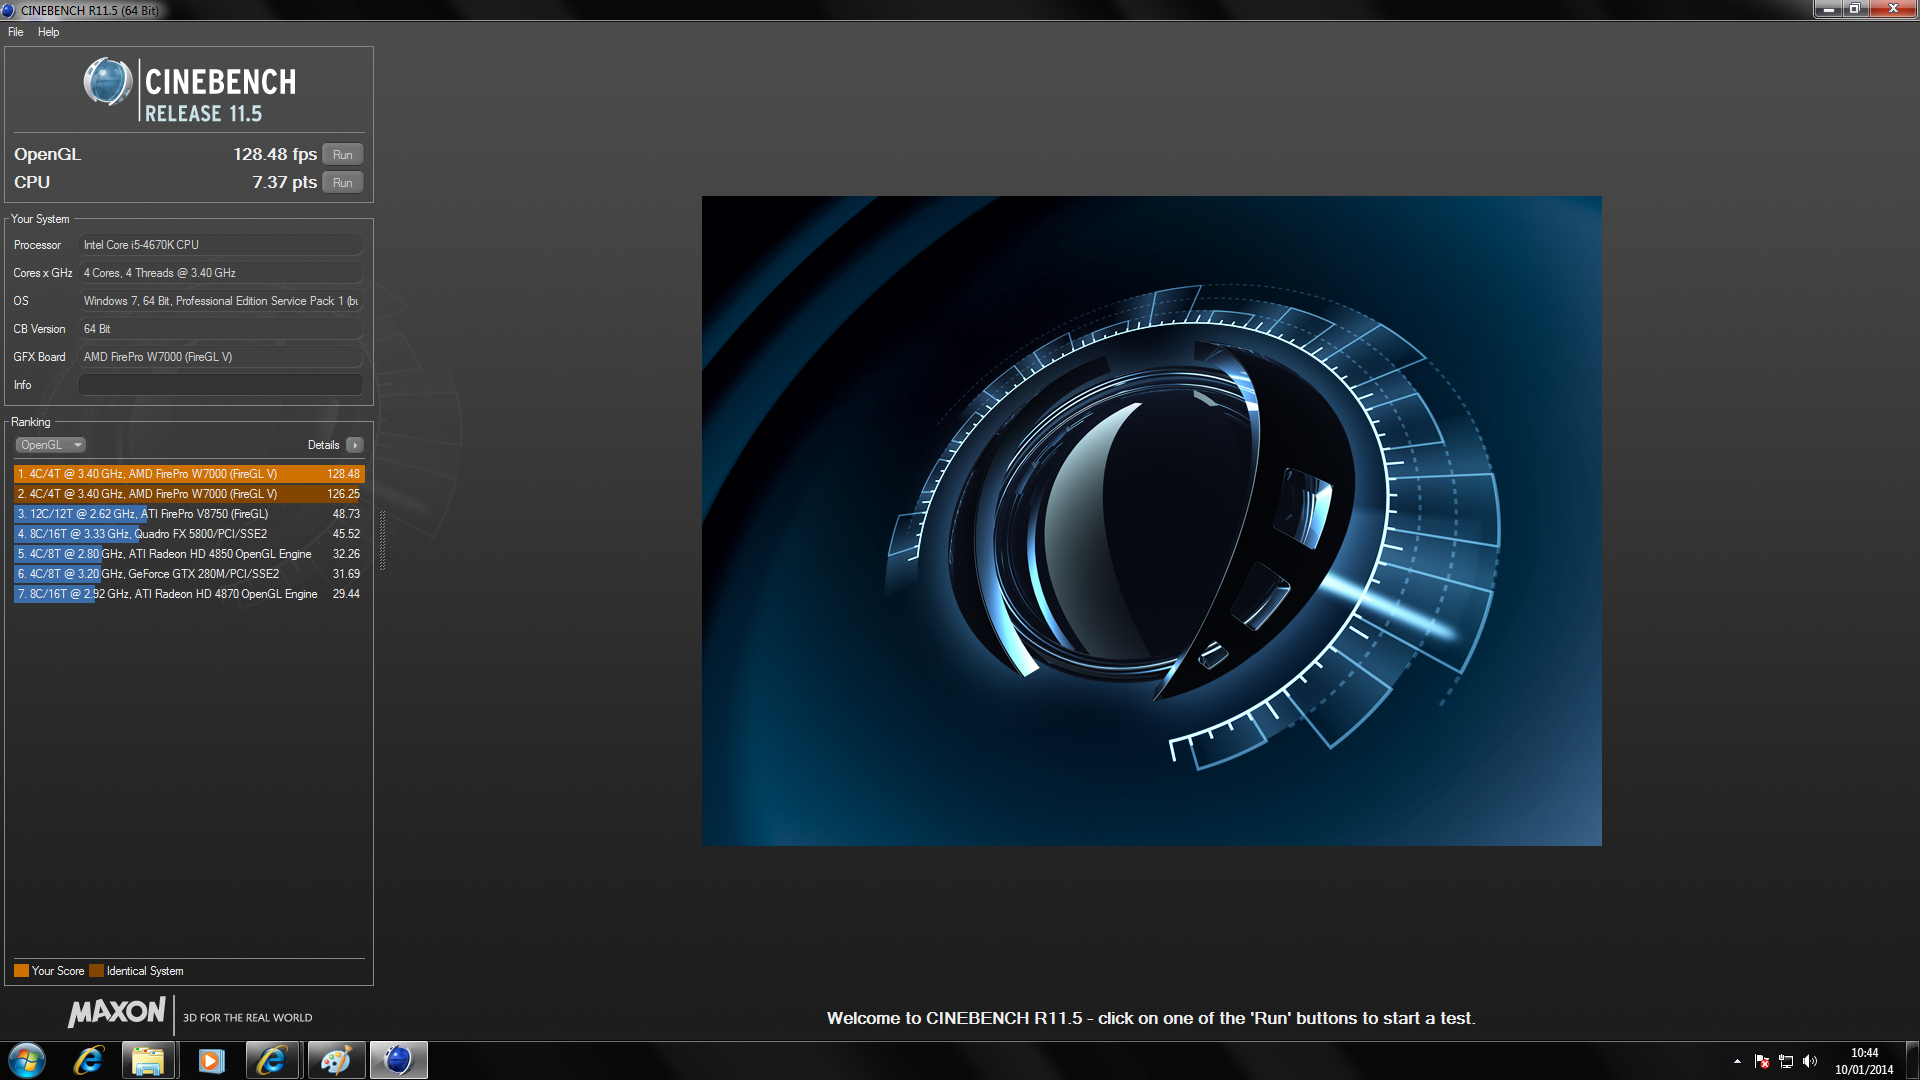This screenshot has width=1920, height=1080.
Task: Open the OpenGL ranking dropdown
Action: [51, 445]
